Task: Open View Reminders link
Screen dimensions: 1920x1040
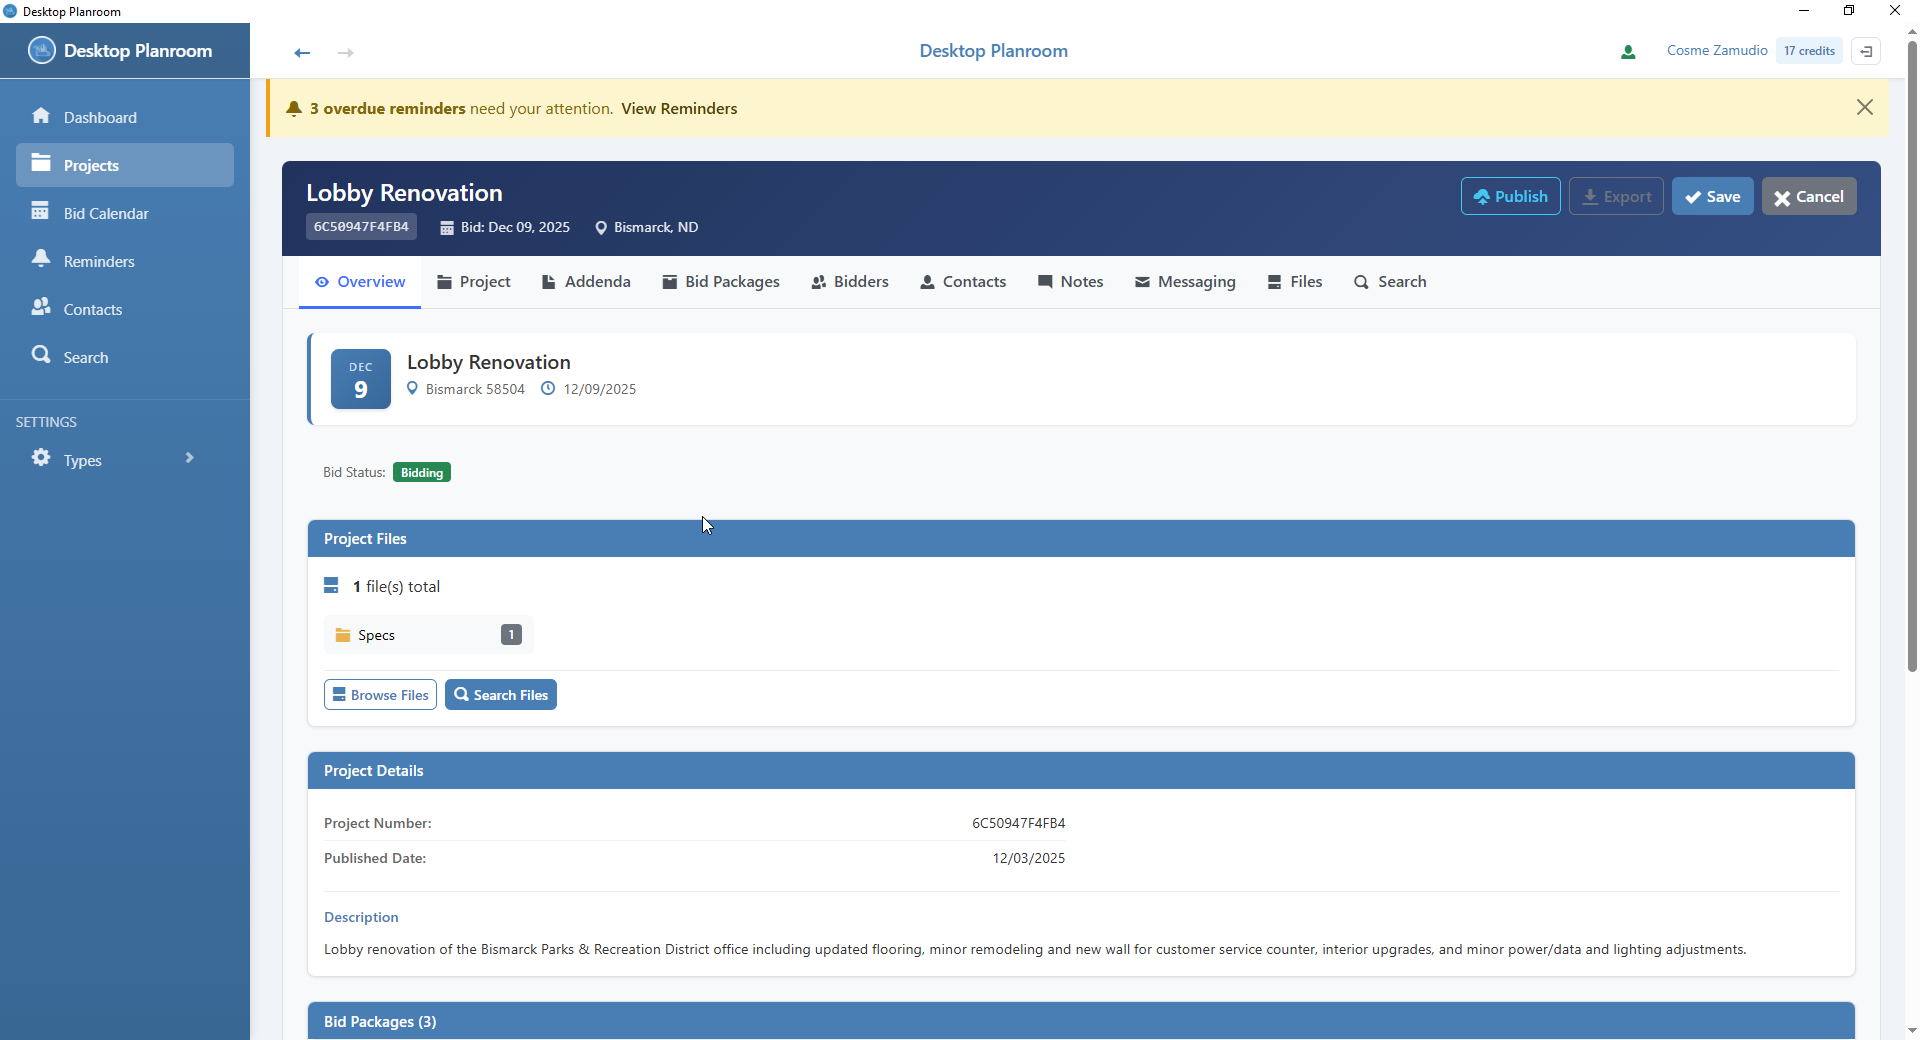Action: (x=679, y=108)
